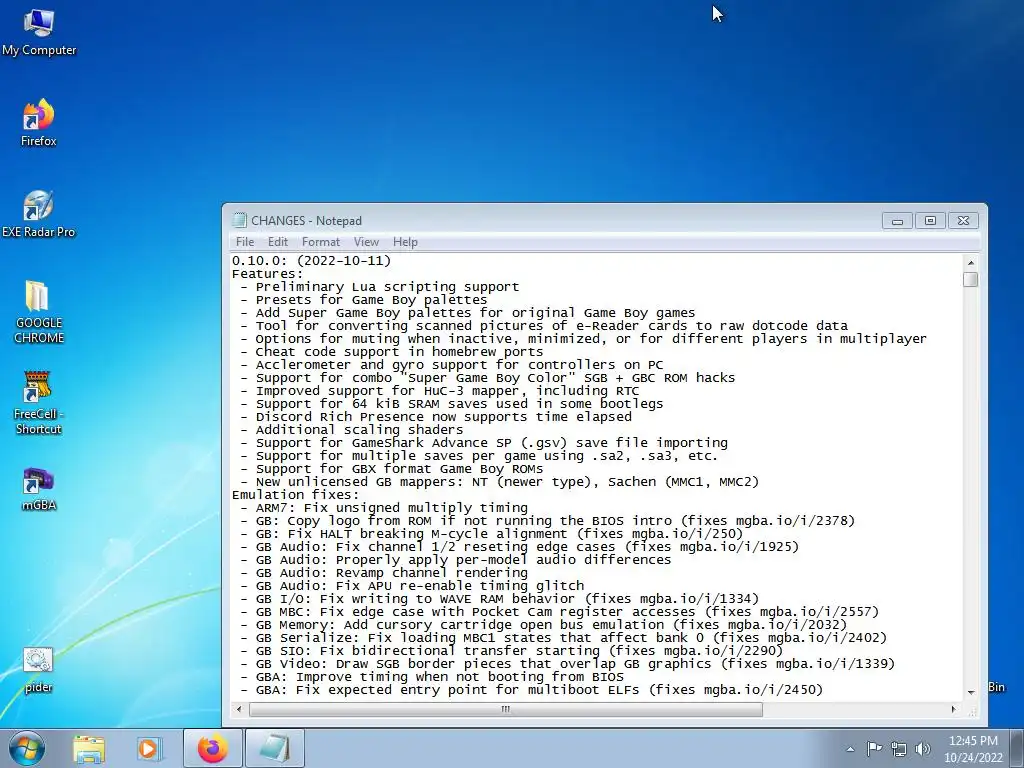This screenshot has height=768, width=1024.
Task: Open the Format menu in Notepad
Action: pyautogui.click(x=321, y=242)
